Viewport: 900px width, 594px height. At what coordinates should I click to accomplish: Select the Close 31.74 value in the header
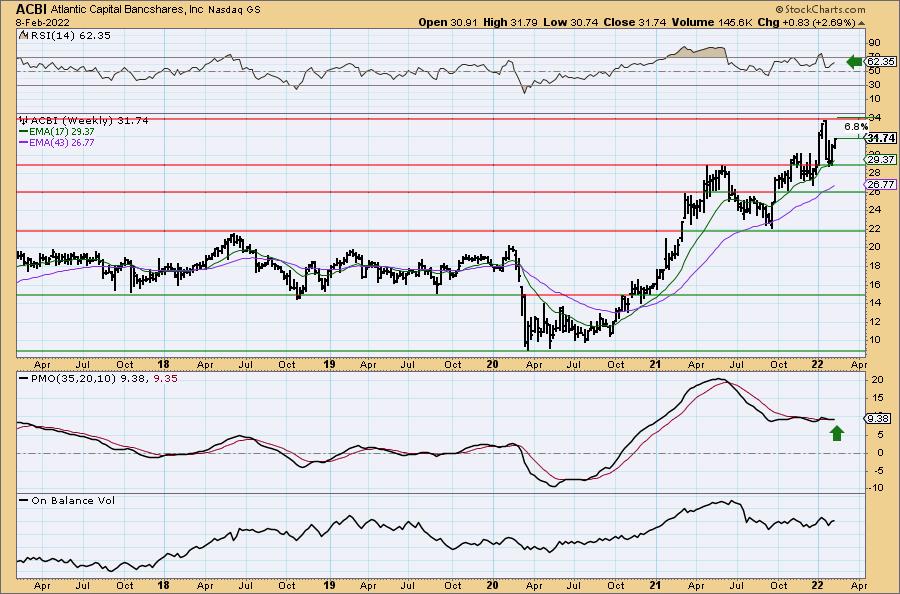635,22
